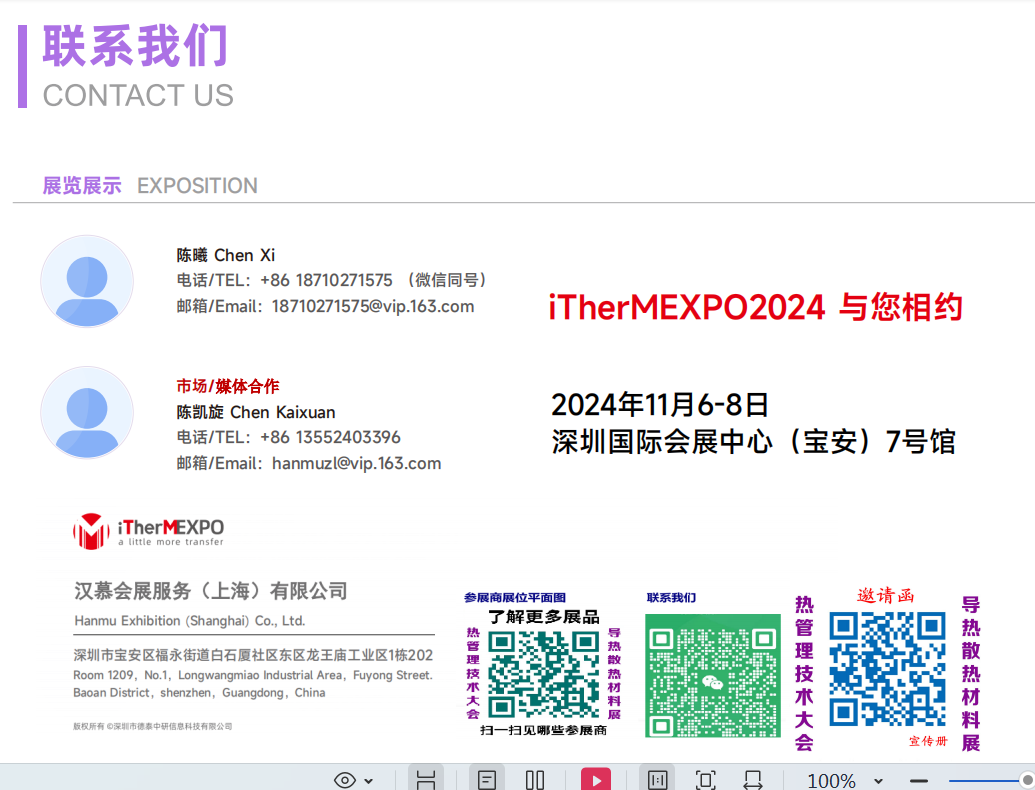1035x790 pixels.
Task: Zoom out using the minus button
Action: 919,781
